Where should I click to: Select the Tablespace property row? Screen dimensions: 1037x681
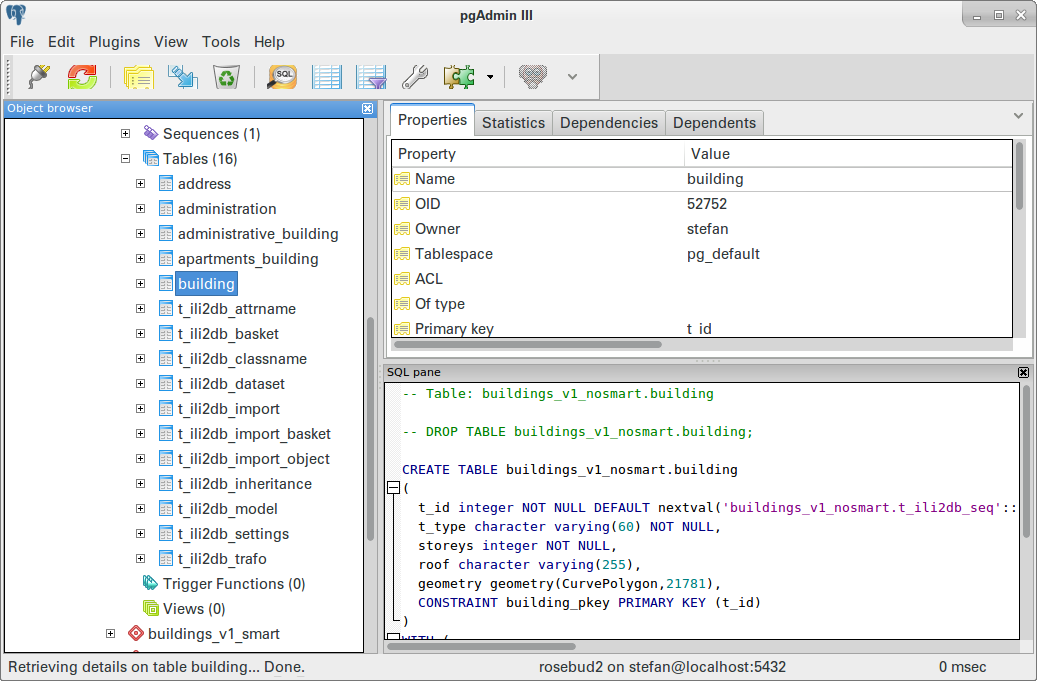pos(702,254)
